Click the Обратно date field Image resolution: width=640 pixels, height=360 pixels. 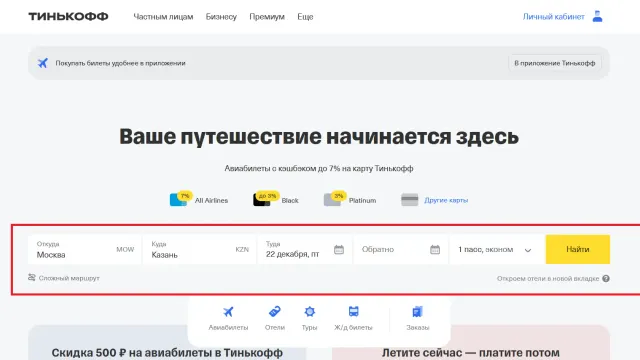401,249
